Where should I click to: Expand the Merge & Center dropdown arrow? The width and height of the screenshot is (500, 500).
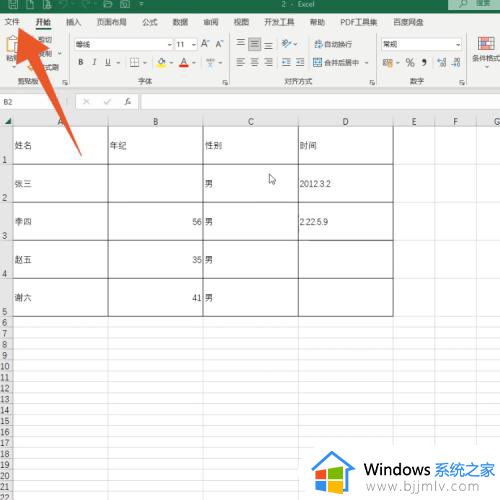[366, 63]
